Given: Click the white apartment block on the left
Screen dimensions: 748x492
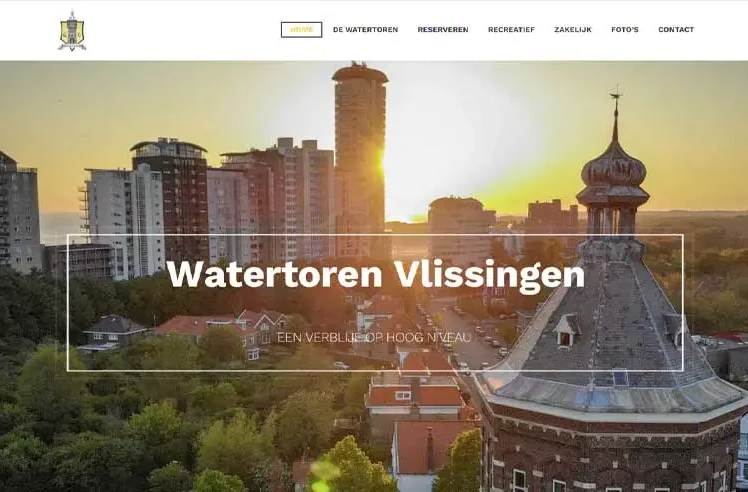Looking at the screenshot, I should tap(125, 222).
